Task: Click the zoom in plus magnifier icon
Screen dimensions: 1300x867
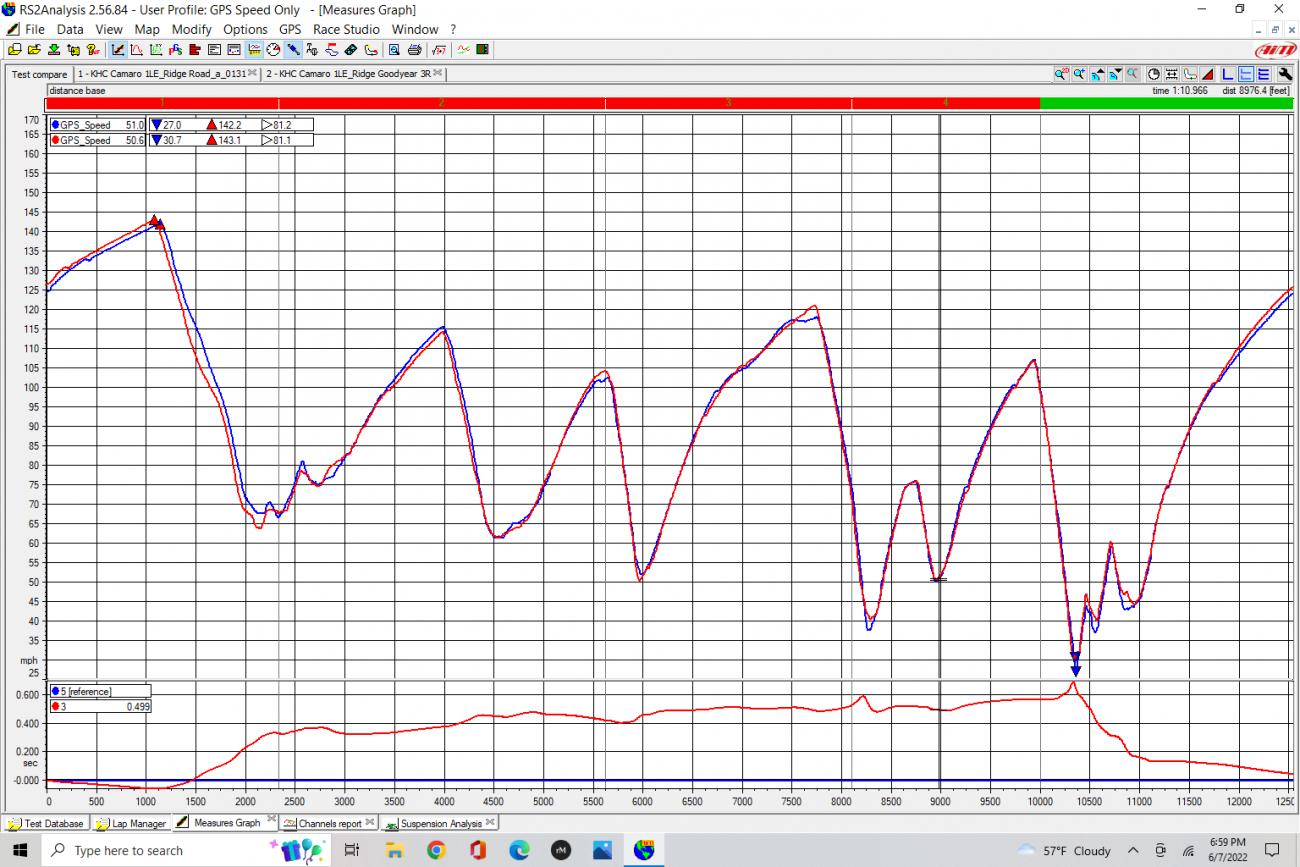Action: click(1080, 74)
